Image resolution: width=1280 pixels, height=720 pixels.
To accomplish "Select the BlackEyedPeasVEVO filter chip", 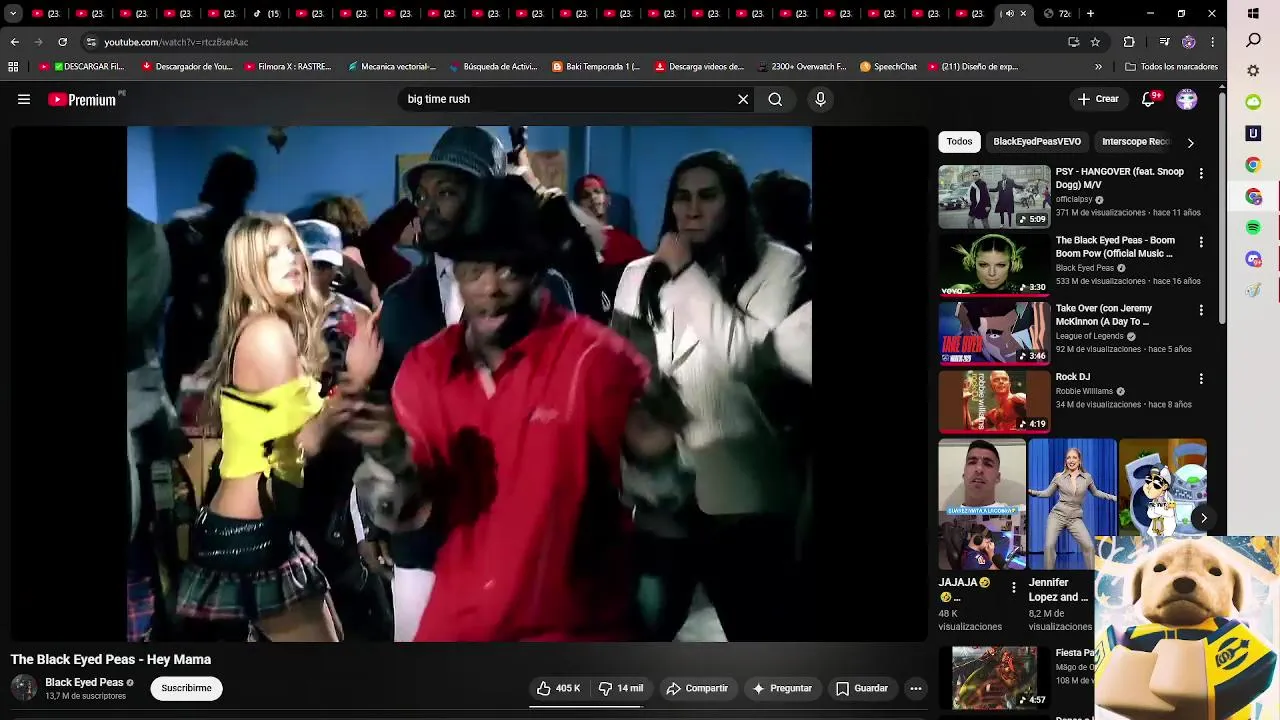I will (1037, 142).
